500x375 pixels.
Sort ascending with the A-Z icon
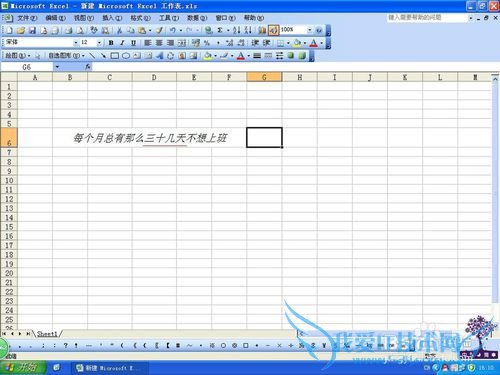click(236, 30)
